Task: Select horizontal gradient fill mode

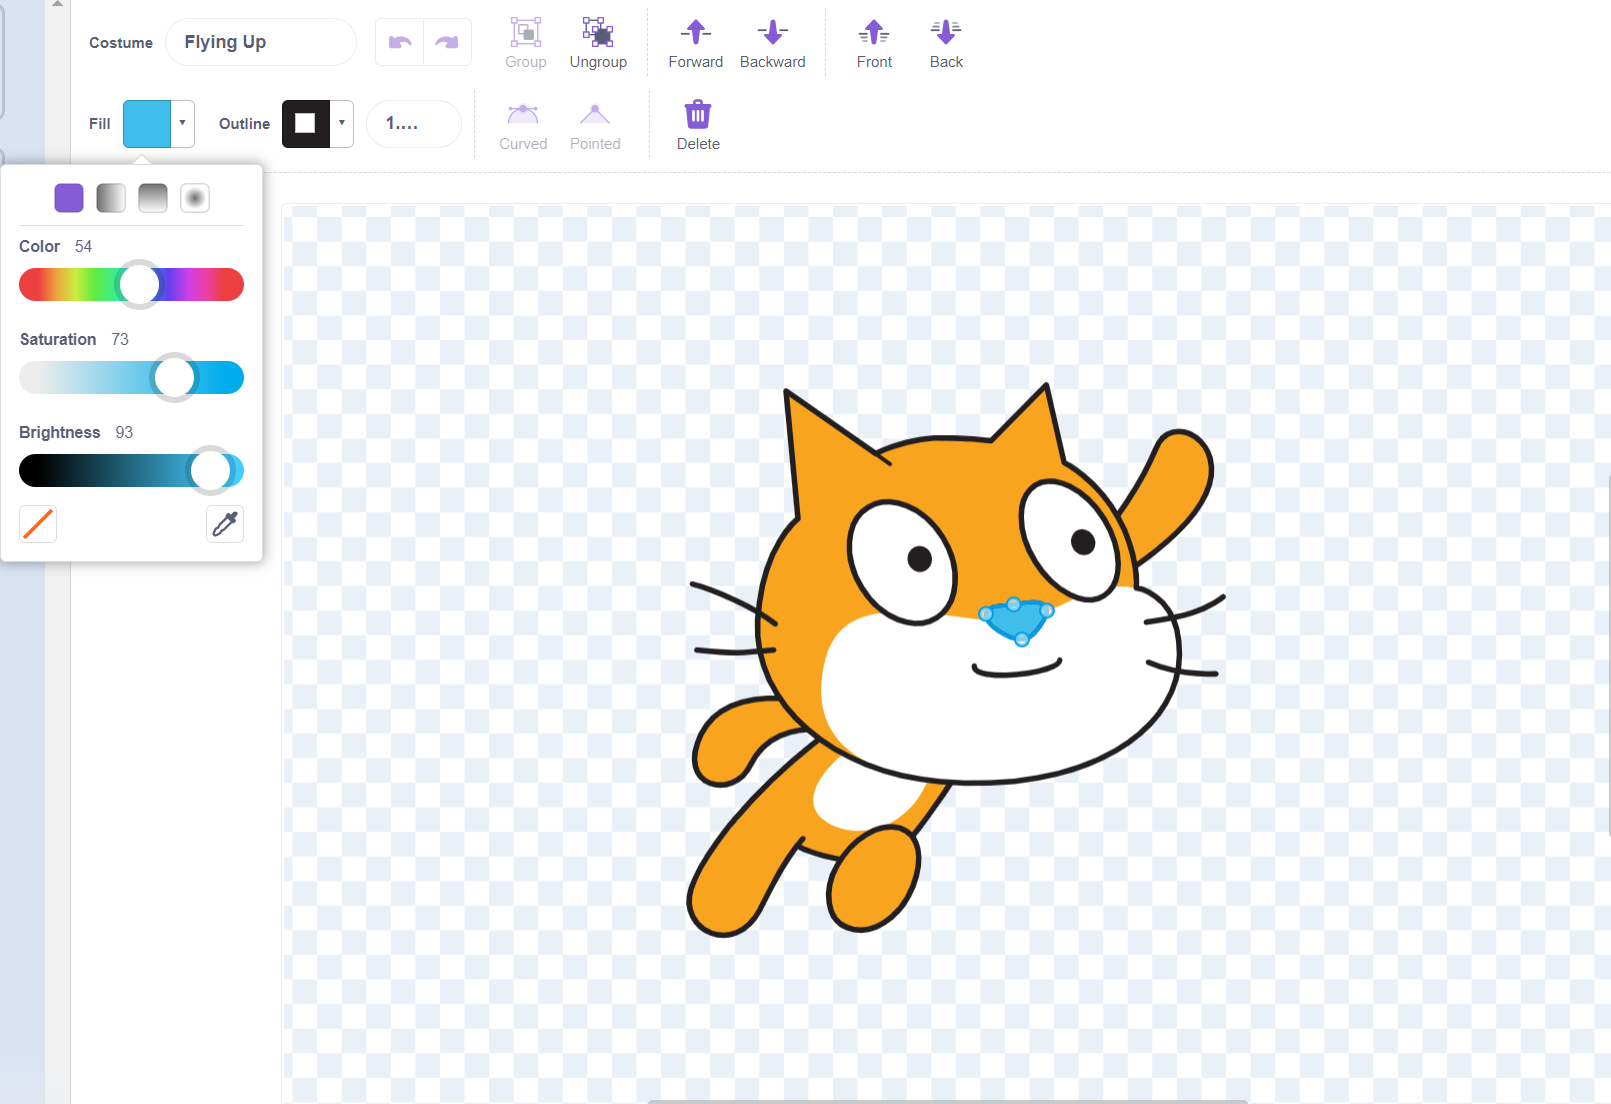Action: point(111,198)
